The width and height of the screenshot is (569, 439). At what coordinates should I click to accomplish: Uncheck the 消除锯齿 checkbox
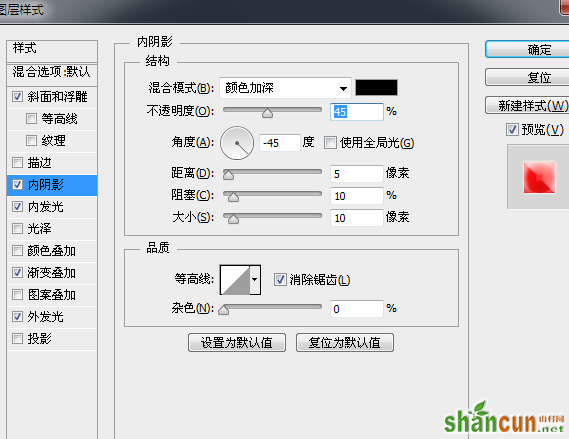click(280, 279)
